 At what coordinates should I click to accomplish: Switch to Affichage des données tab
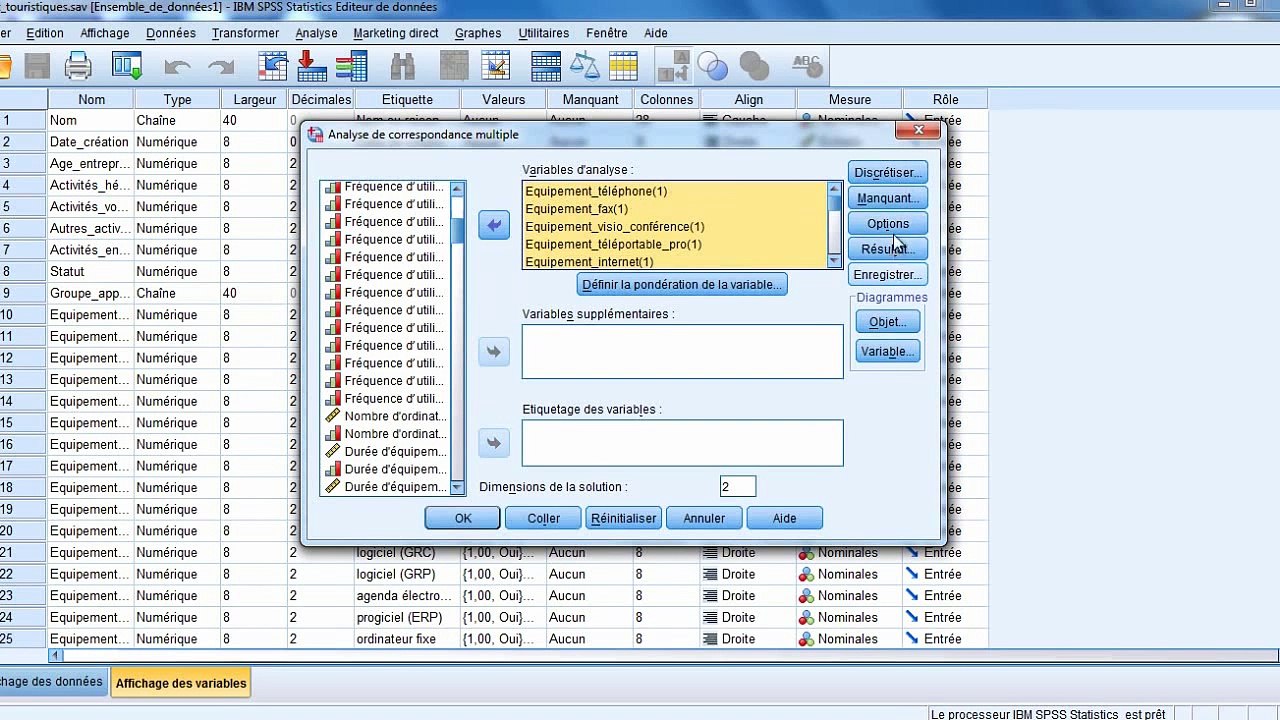click(52, 682)
